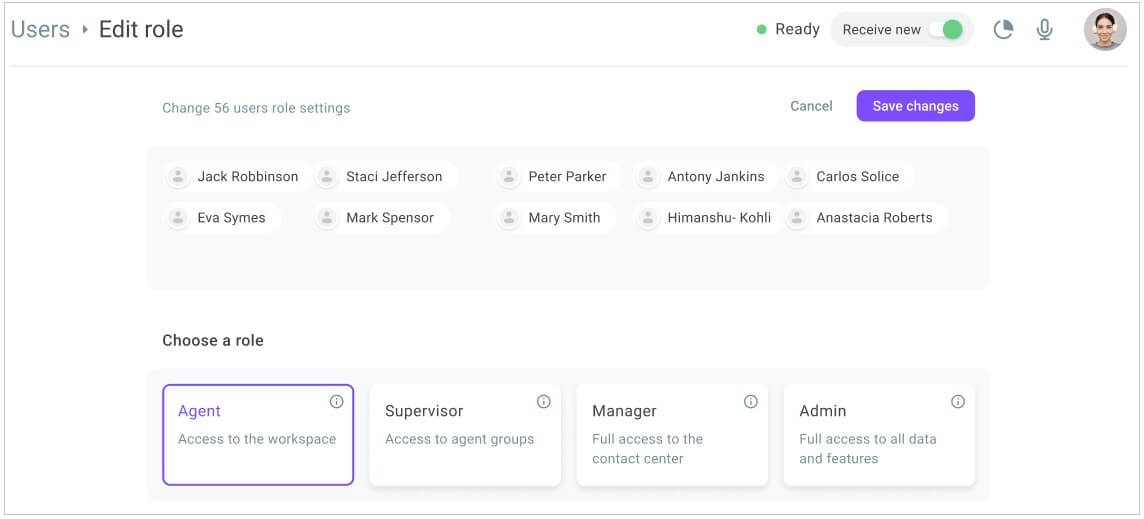Click 'Full access to the contact center' text

click(648, 449)
